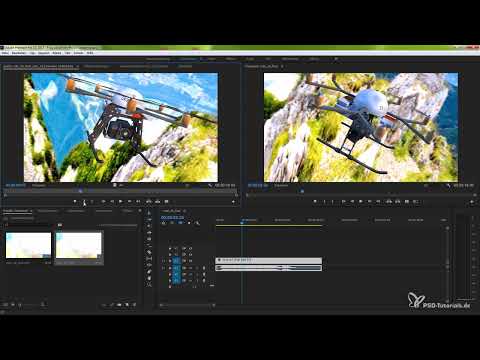
Task: Expand the workspaces overflow chevron
Action: 336,59
